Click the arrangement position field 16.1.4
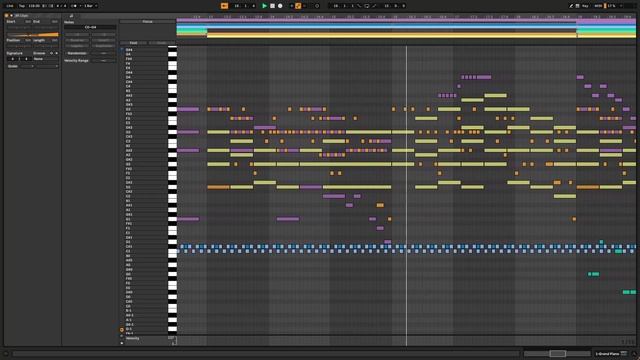 click(x=245, y=6)
